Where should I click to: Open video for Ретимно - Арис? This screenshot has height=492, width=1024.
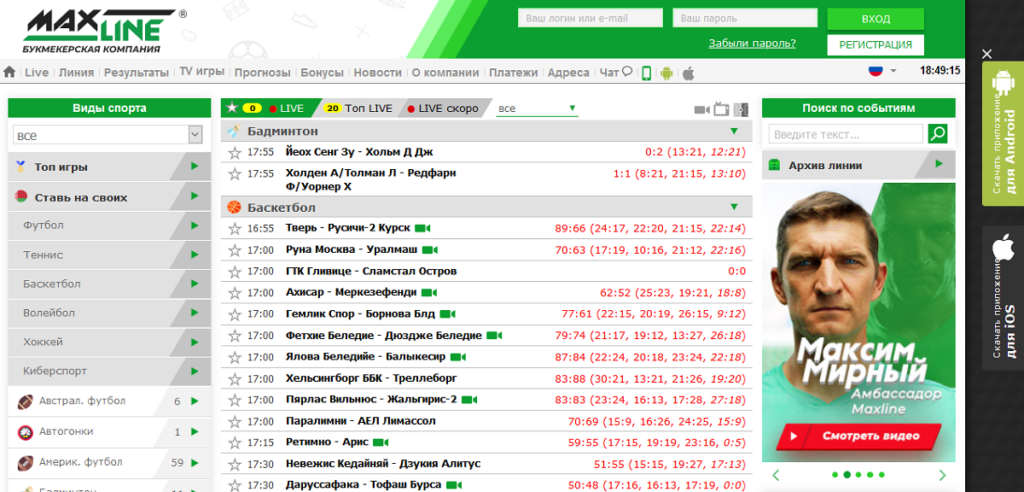(x=381, y=442)
